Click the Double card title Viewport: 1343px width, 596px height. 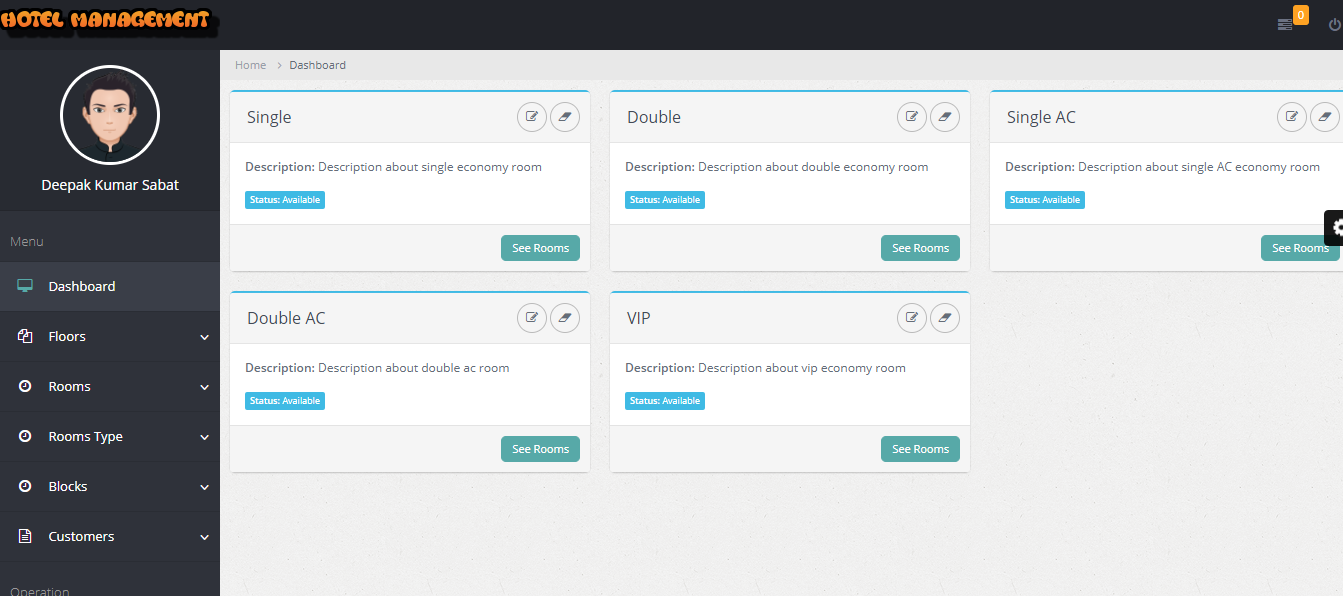pos(654,117)
